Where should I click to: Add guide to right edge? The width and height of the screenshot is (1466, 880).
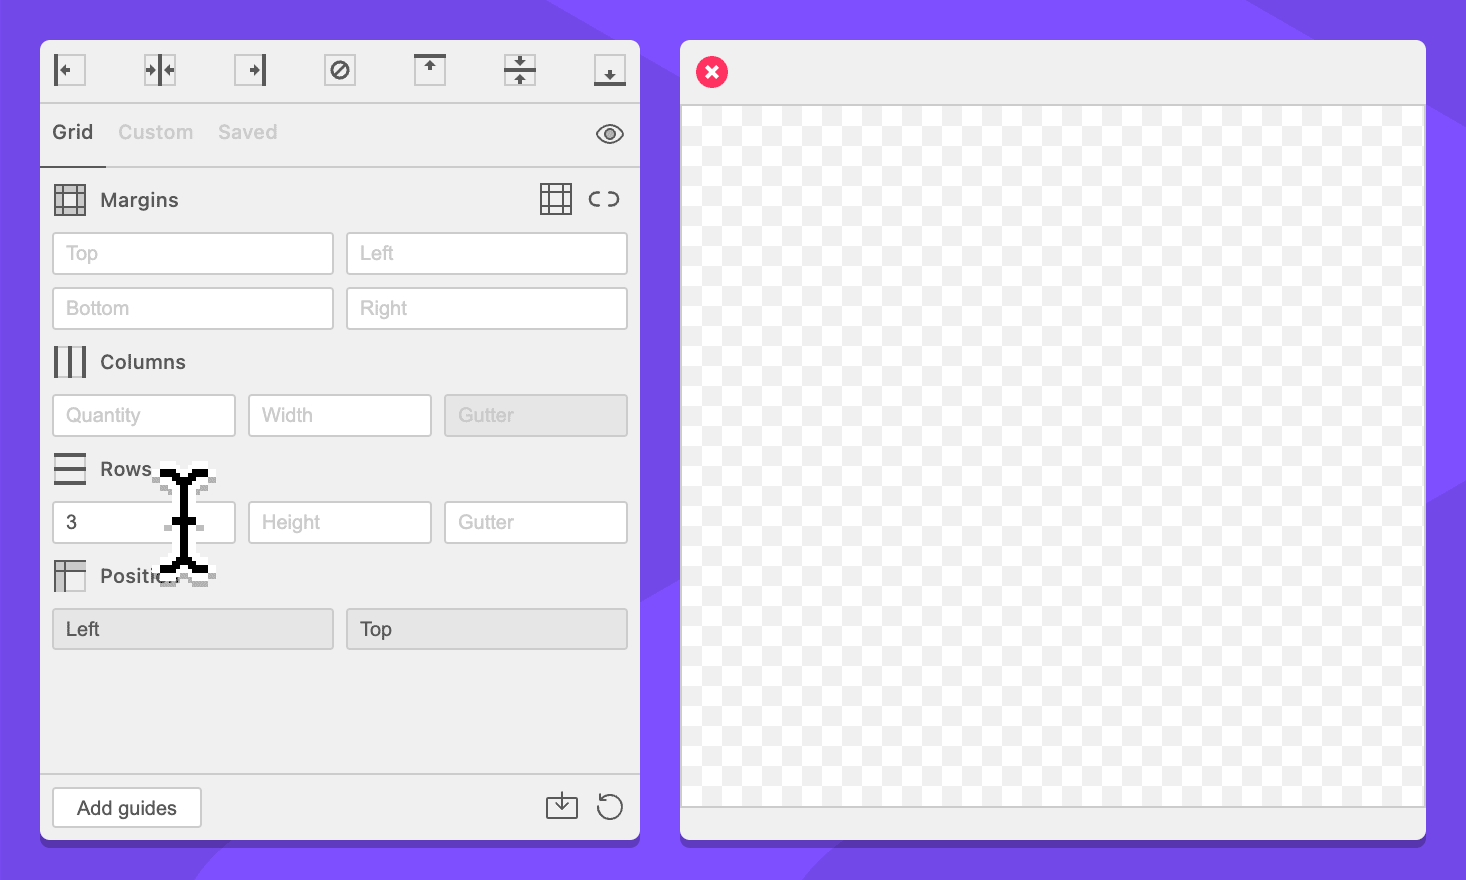click(250, 70)
